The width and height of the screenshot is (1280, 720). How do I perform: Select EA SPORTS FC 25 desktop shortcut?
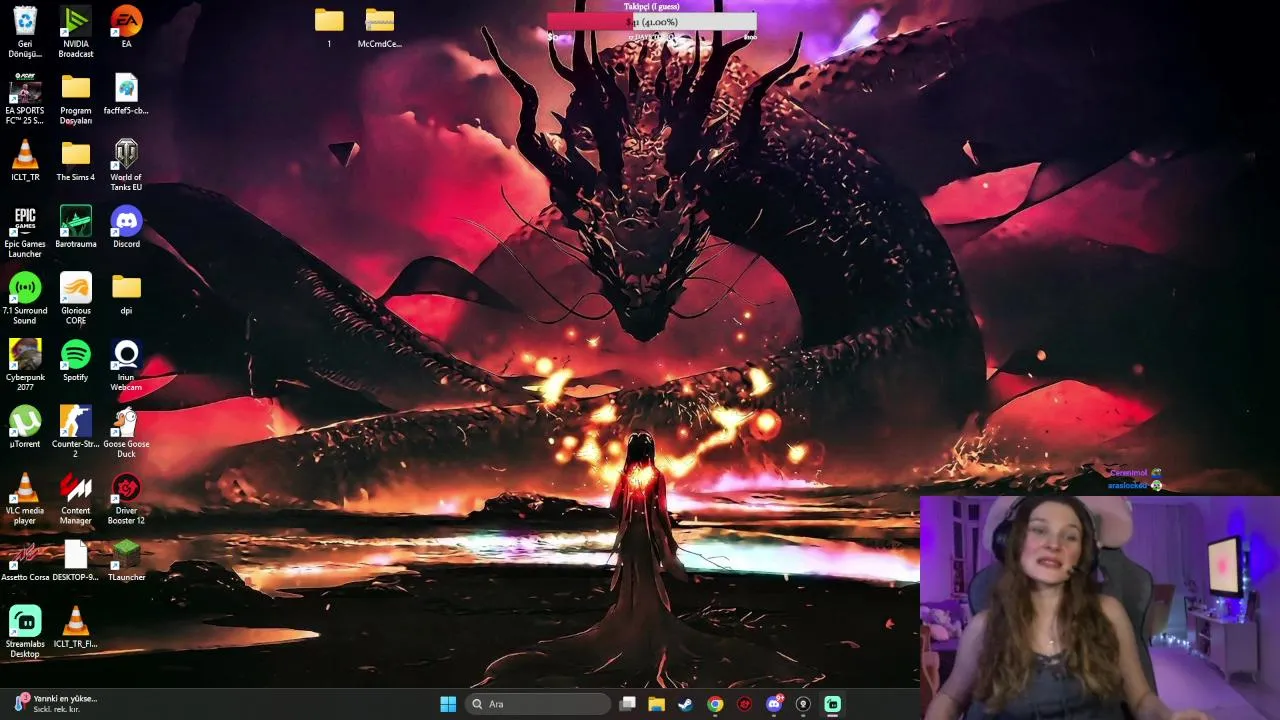(25, 98)
